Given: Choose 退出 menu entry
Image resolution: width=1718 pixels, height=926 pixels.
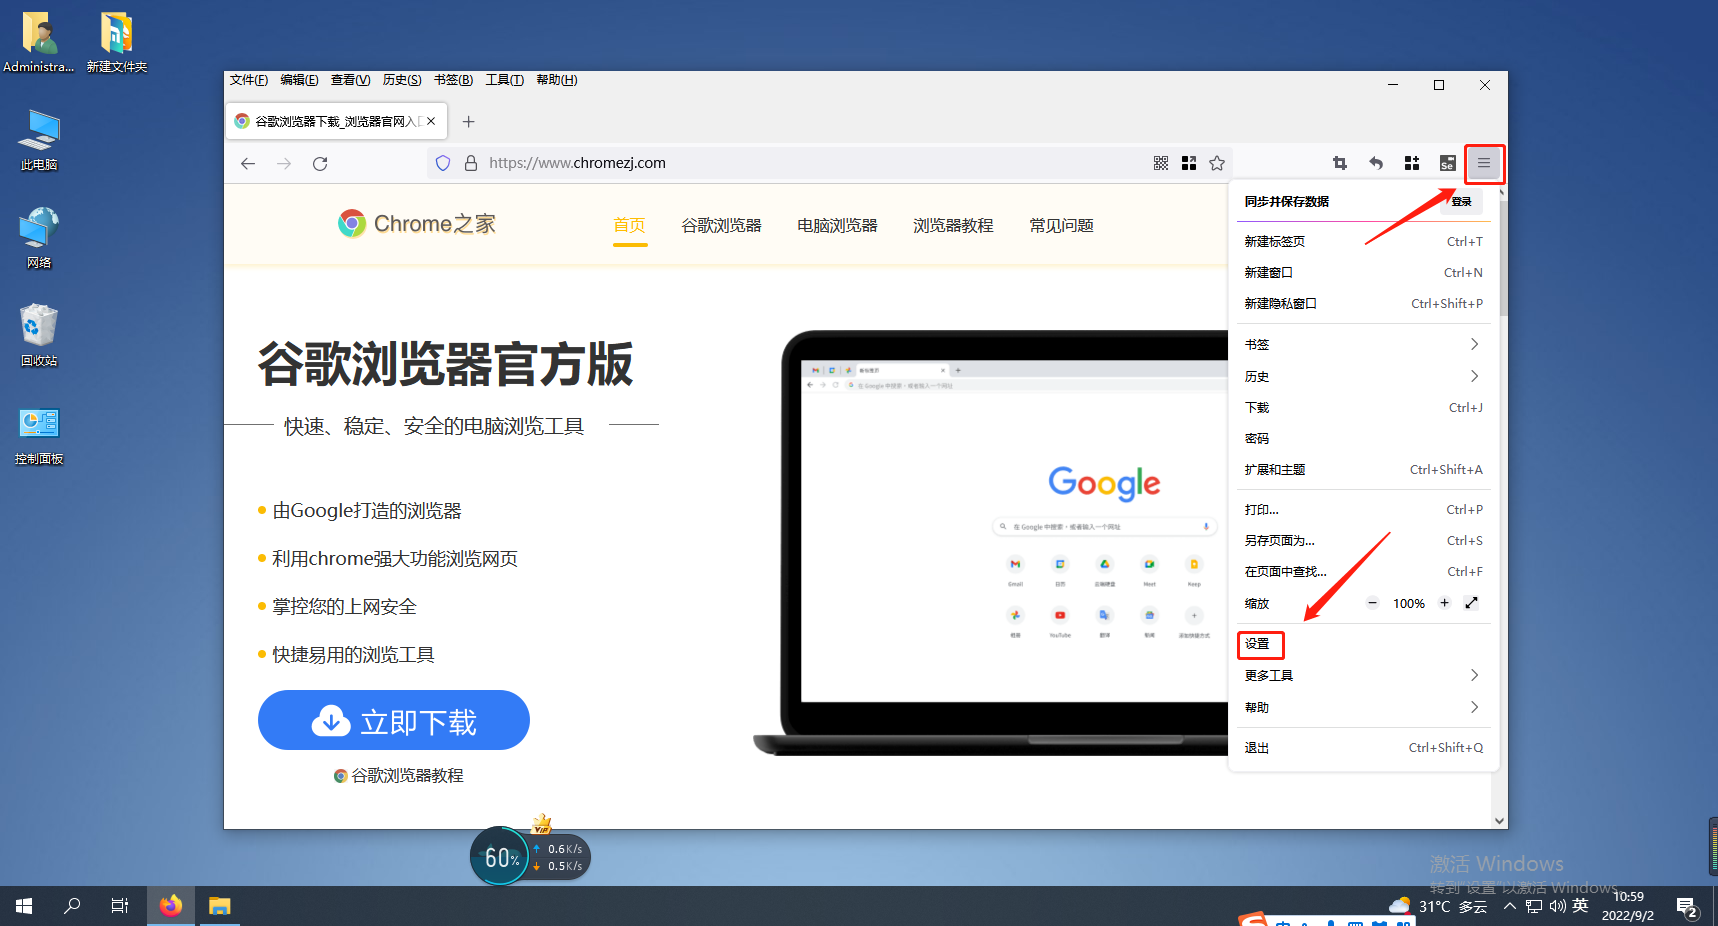Looking at the screenshot, I should click(1362, 747).
